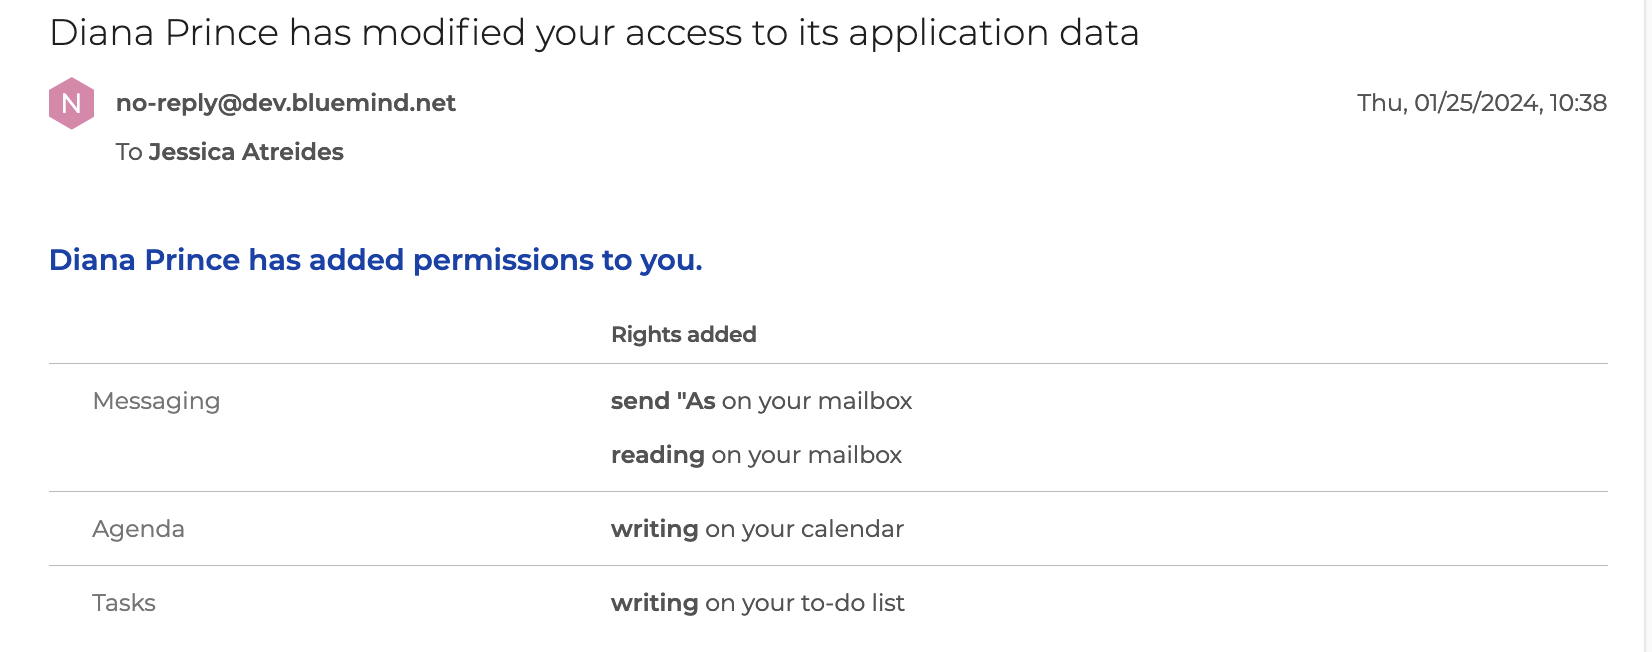Click the send "As on your mailbox text

click(761, 401)
